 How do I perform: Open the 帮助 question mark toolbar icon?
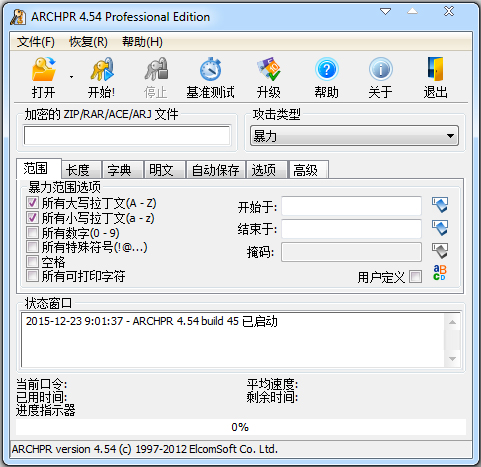pyautogui.click(x=327, y=69)
